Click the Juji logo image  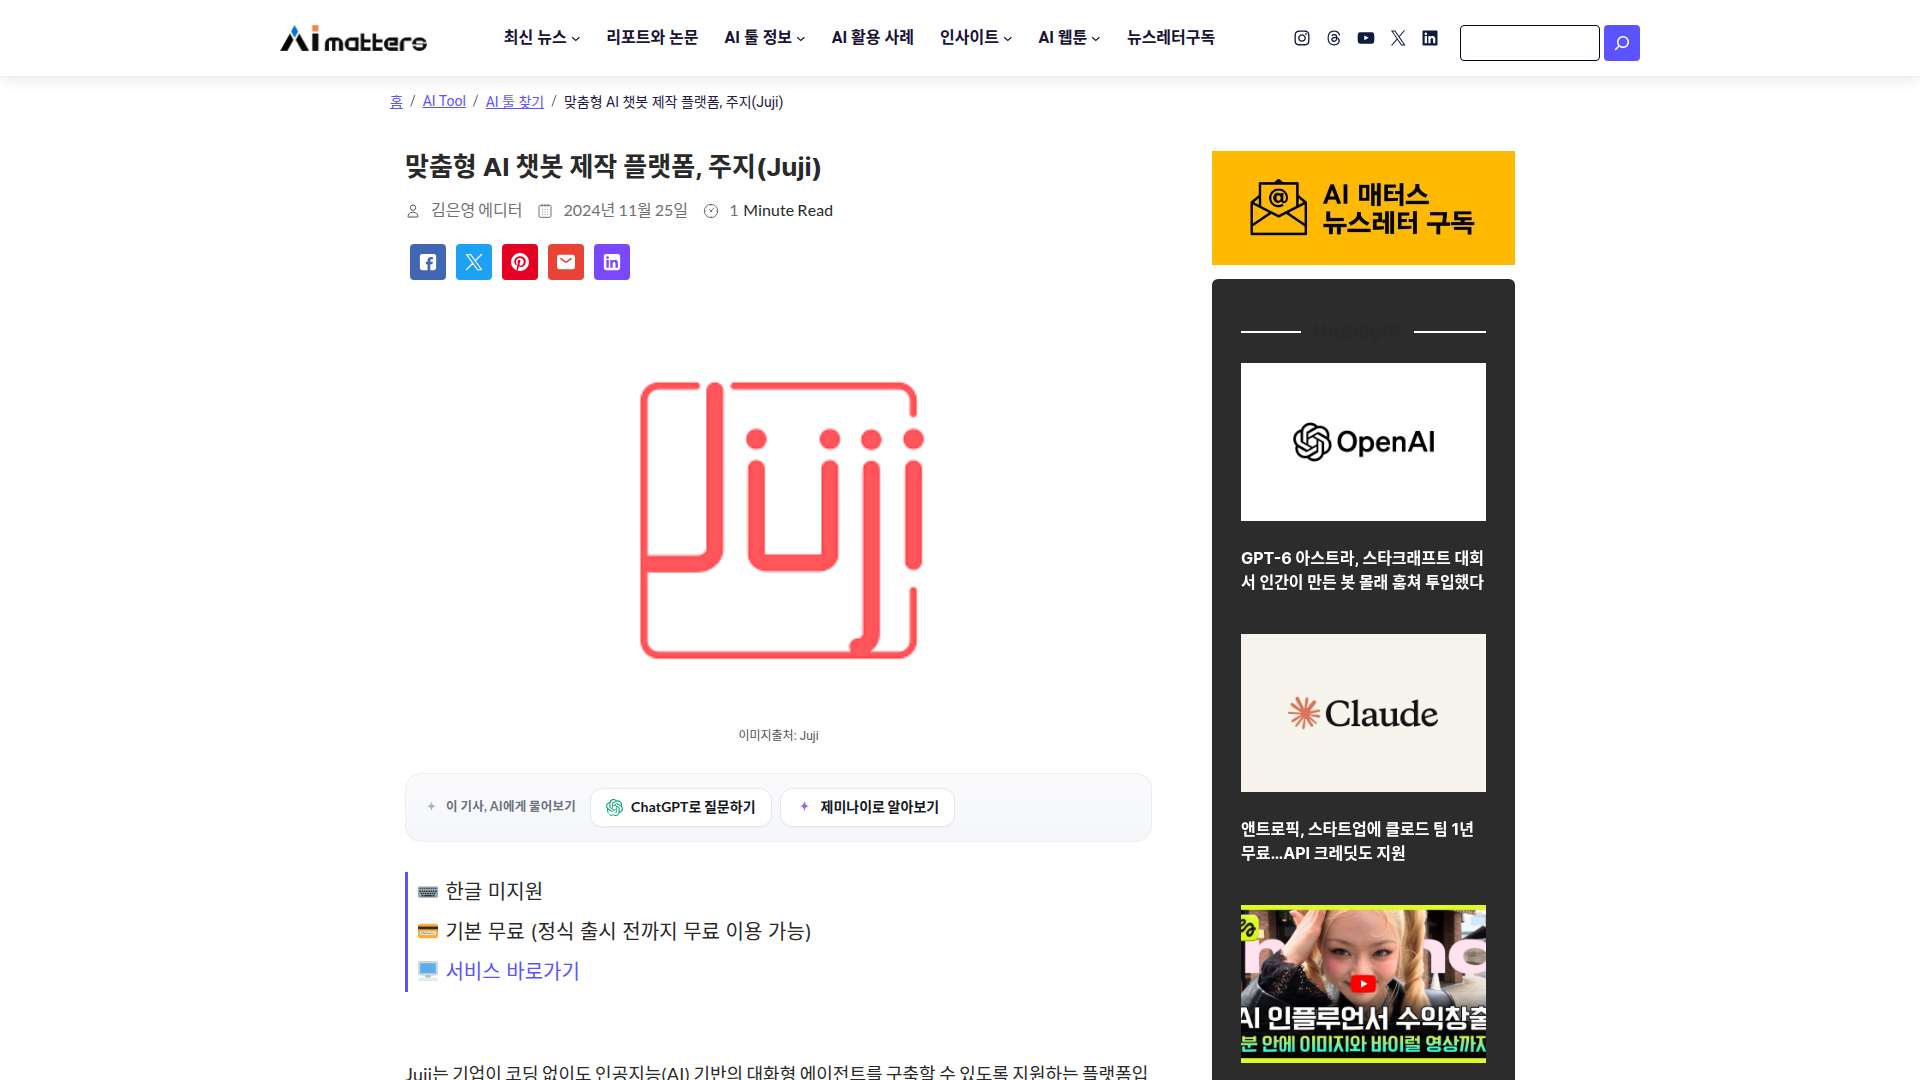[x=780, y=520]
